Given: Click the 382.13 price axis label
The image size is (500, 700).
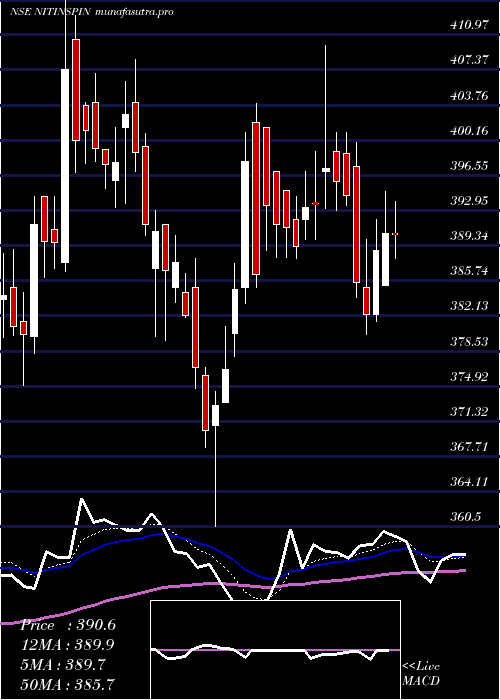Looking at the screenshot, I should (x=469, y=306).
